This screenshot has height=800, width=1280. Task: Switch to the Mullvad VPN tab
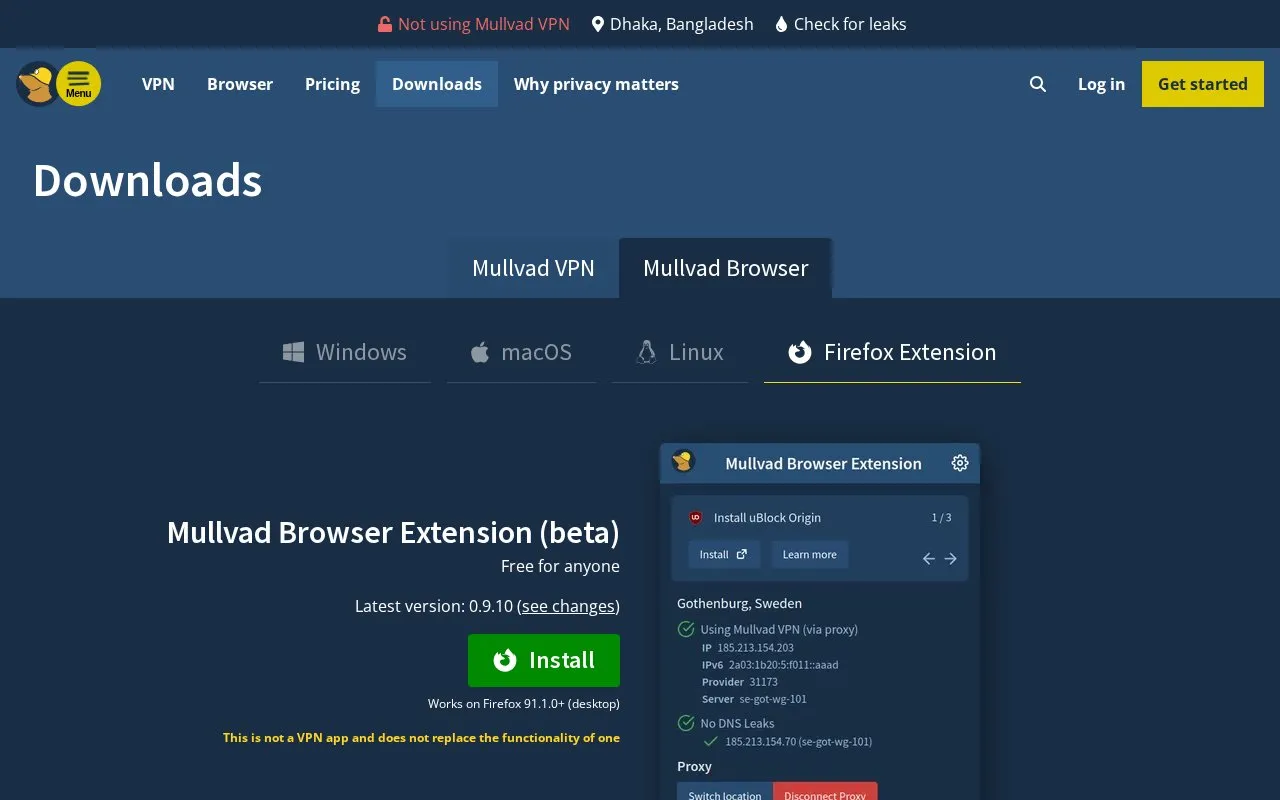pyautogui.click(x=533, y=268)
